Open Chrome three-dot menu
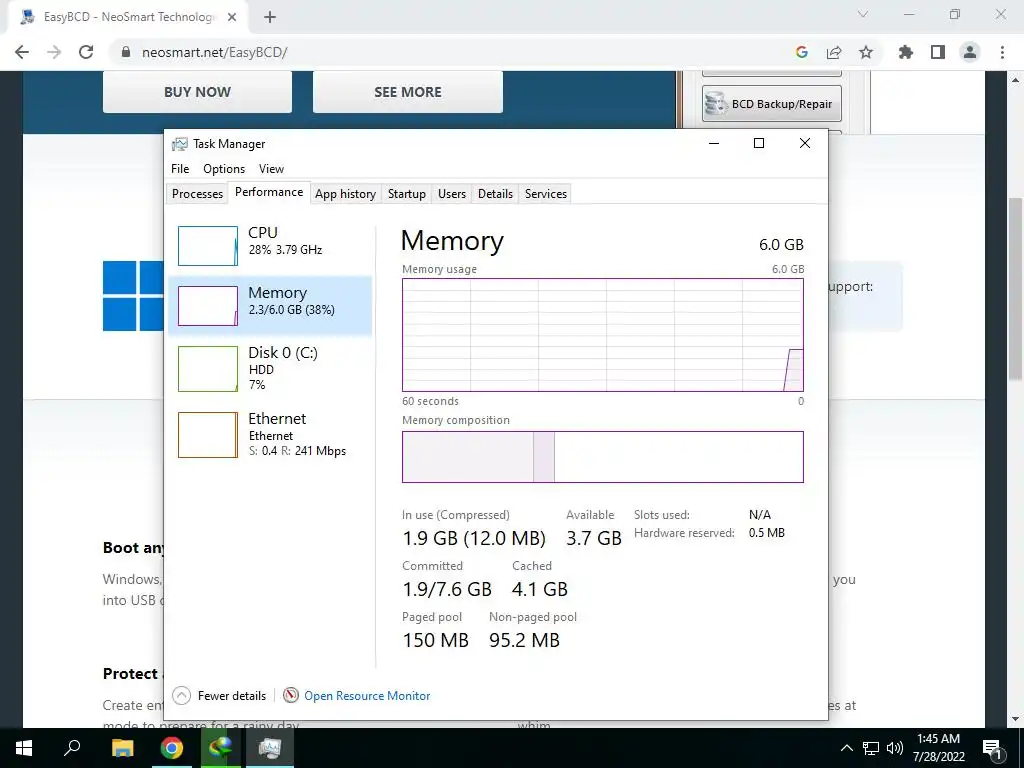 point(1002,52)
